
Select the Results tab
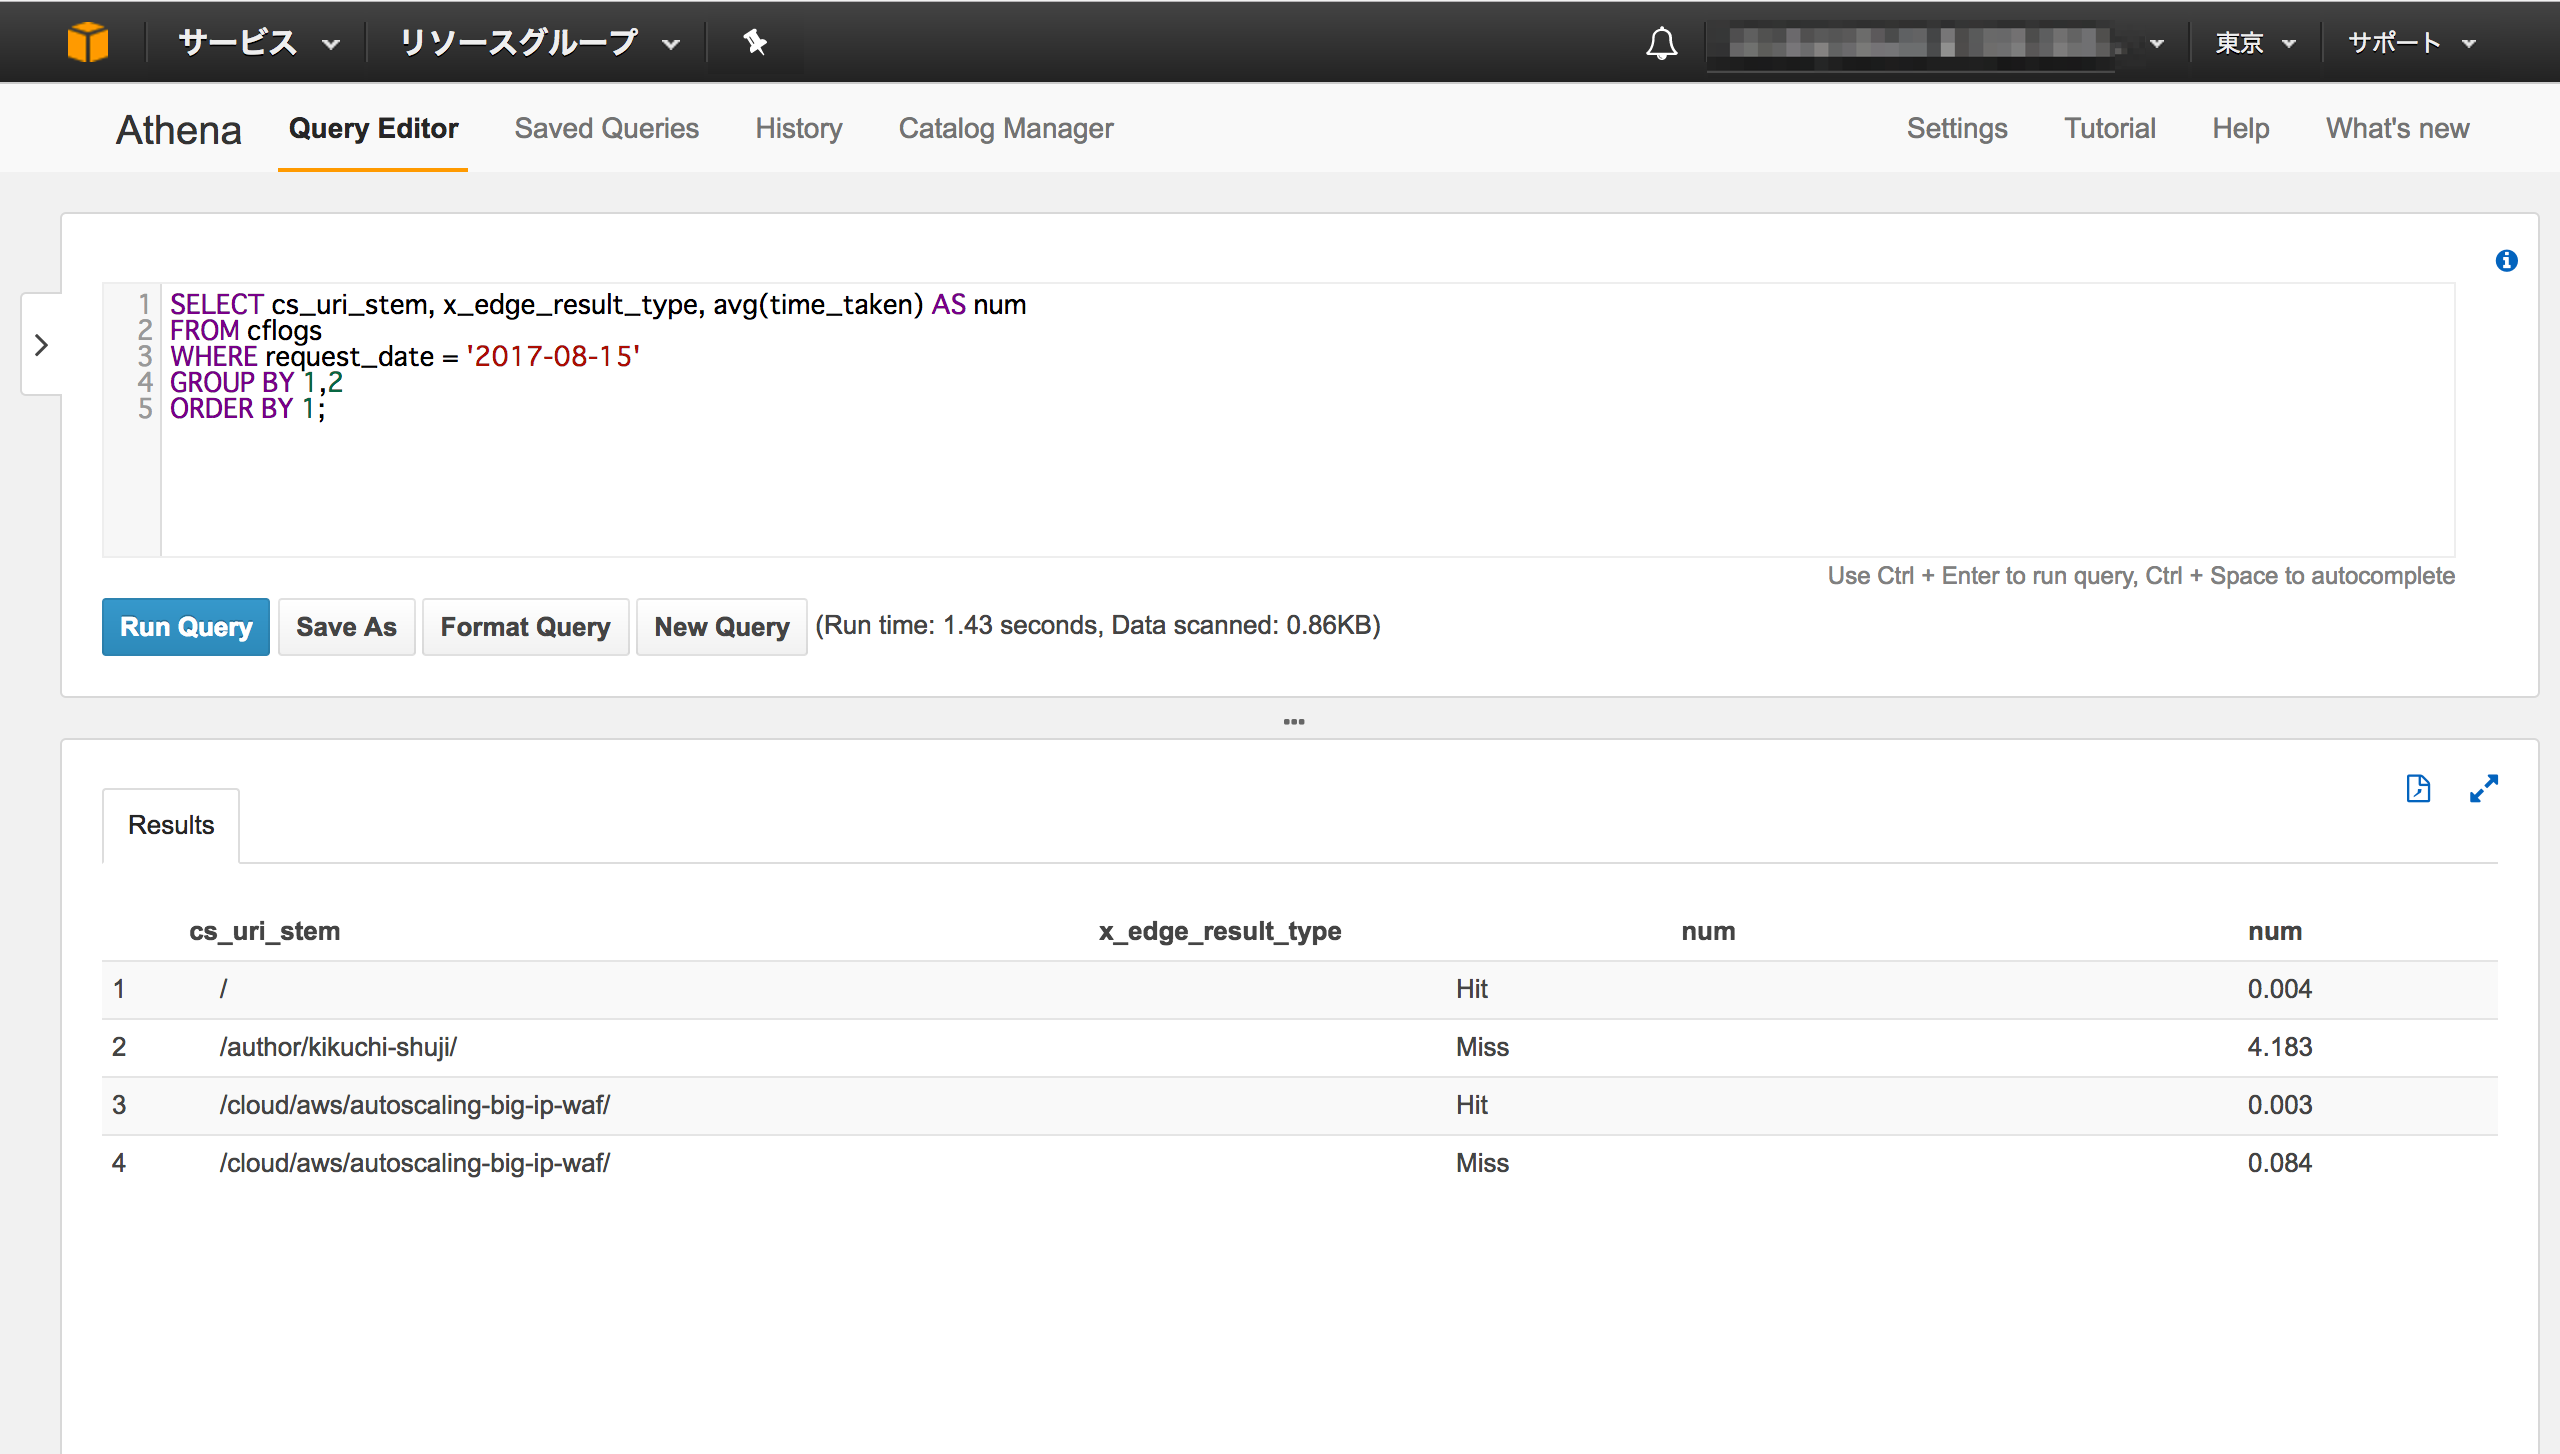[169, 824]
